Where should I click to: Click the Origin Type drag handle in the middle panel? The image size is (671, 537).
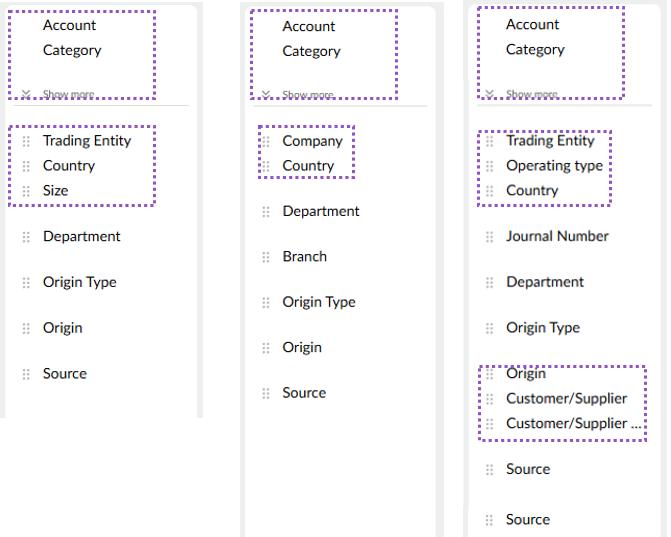pyautogui.click(x=266, y=303)
